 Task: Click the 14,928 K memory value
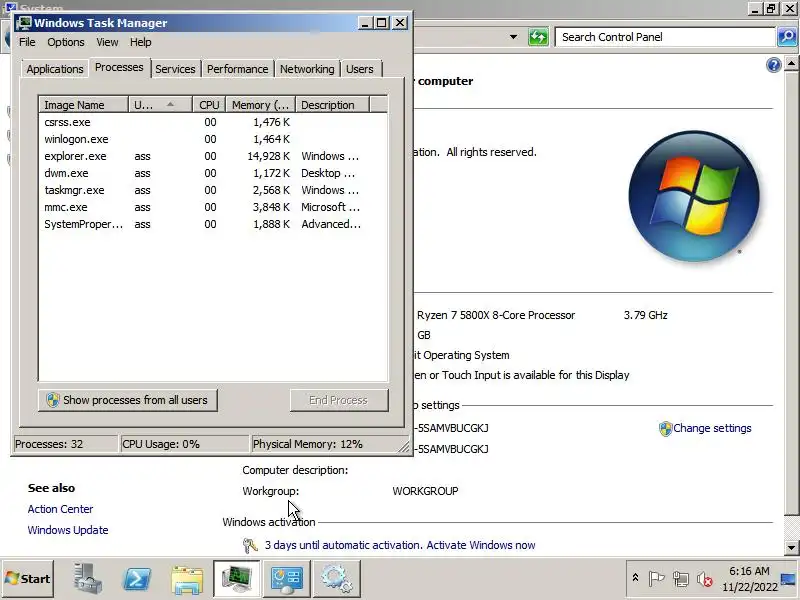[x=268, y=156]
